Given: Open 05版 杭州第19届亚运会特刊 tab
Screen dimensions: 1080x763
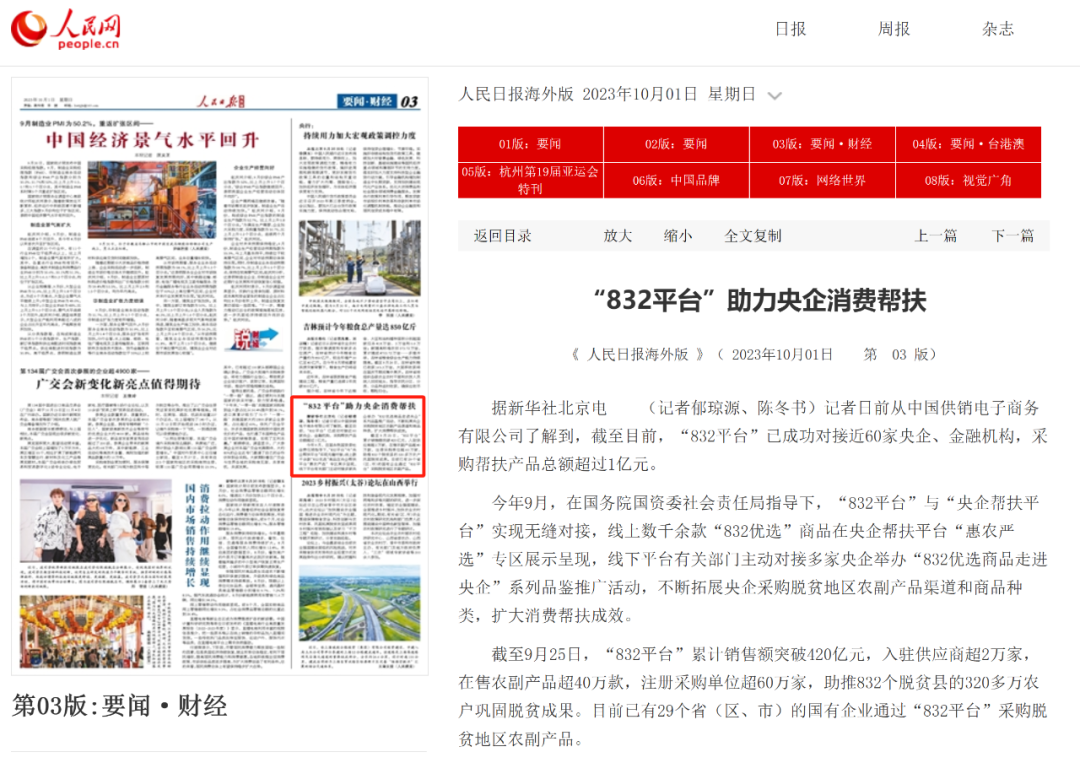Looking at the screenshot, I should click(530, 180).
